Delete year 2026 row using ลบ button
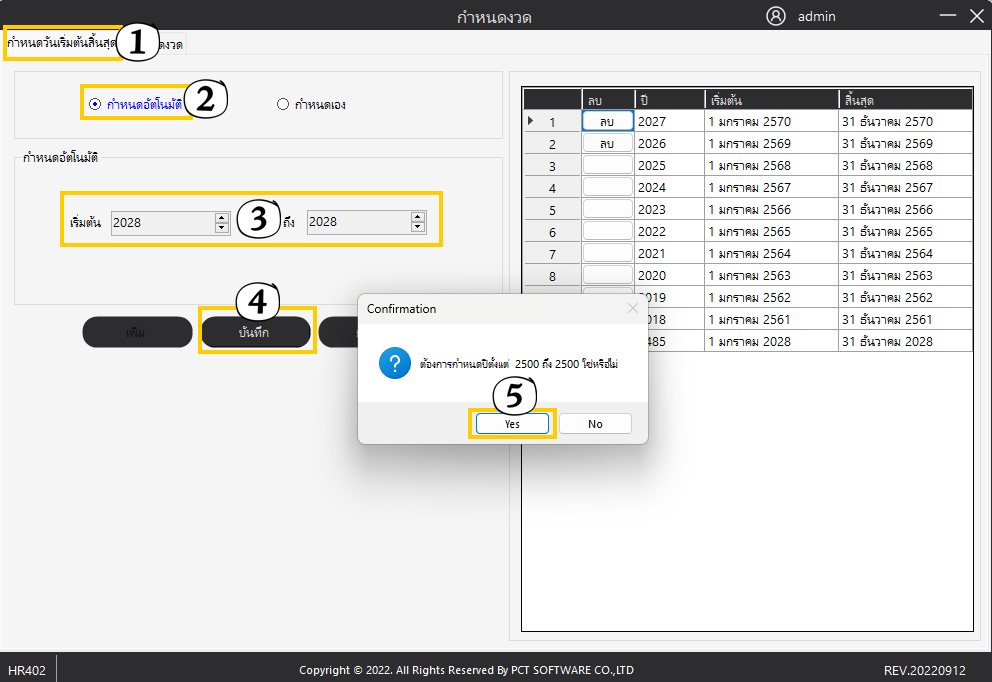The image size is (992, 682). coord(607,143)
